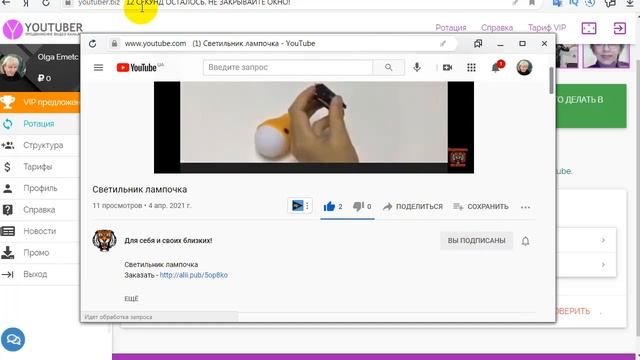This screenshot has height=360, width=640.
Task: Save the video via СОХРАНИТЬ
Action: pyautogui.click(x=481, y=207)
